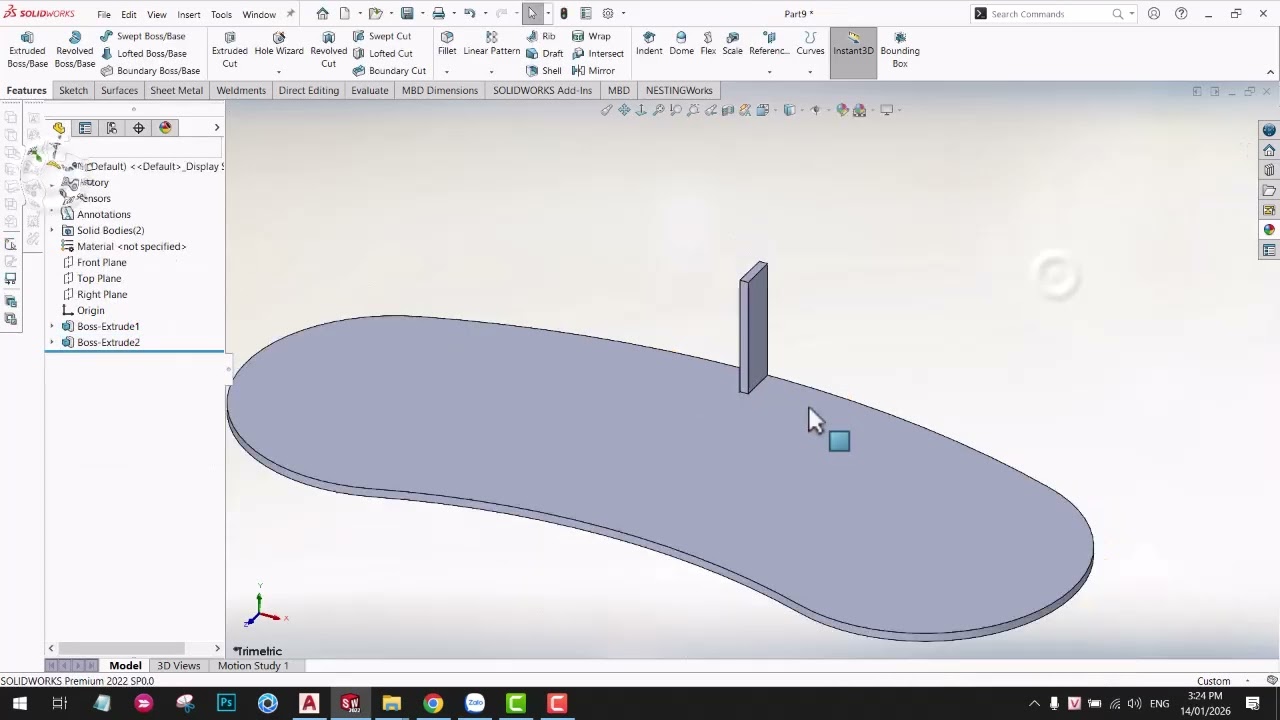Open the DimXpertManager crosshair tab

(x=138, y=128)
